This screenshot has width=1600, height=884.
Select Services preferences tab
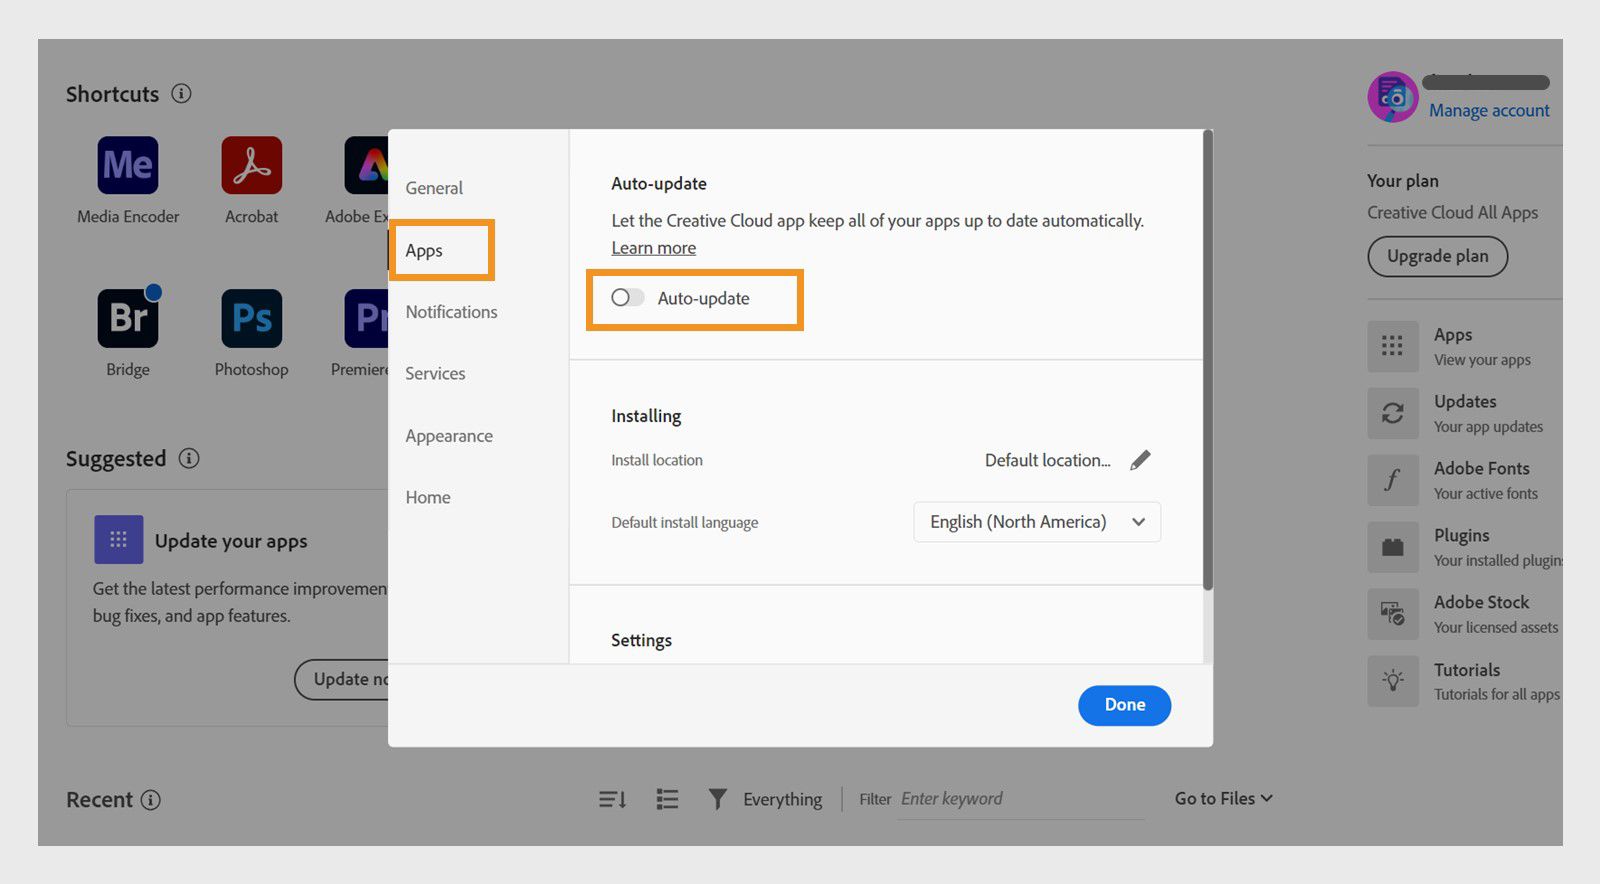pyautogui.click(x=435, y=374)
